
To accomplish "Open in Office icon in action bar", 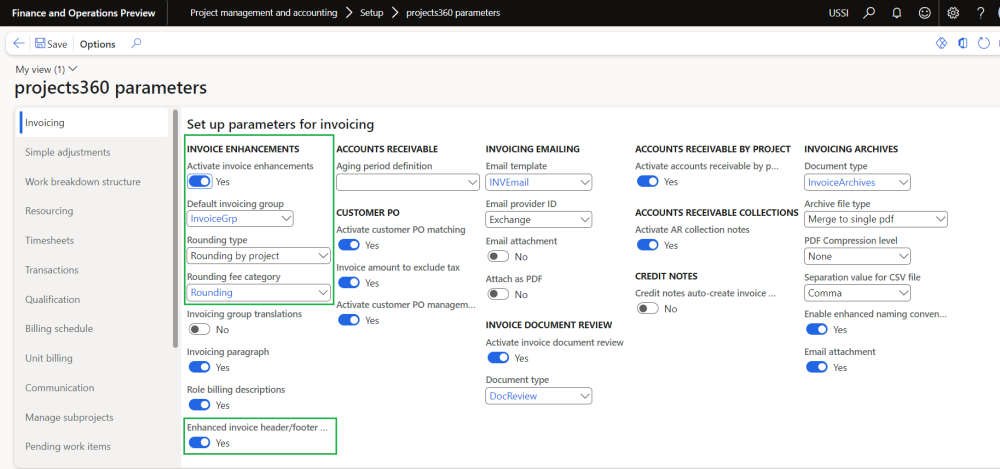I will coord(962,44).
